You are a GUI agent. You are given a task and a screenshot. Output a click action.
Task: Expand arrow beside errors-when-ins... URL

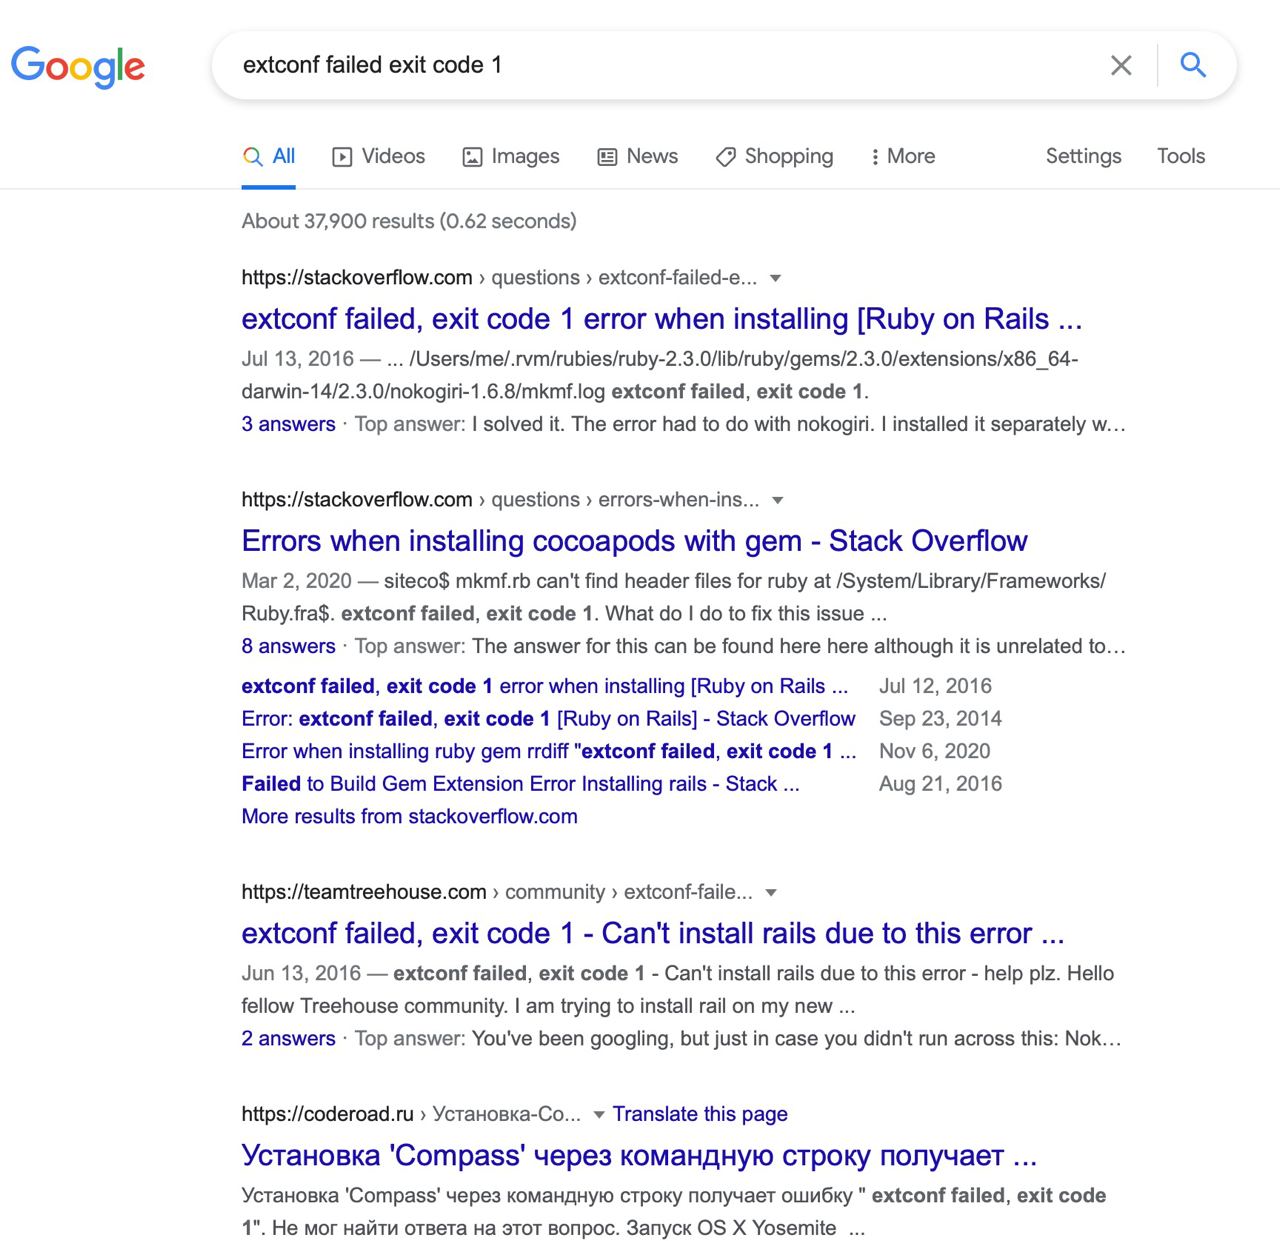pyautogui.click(x=778, y=500)
